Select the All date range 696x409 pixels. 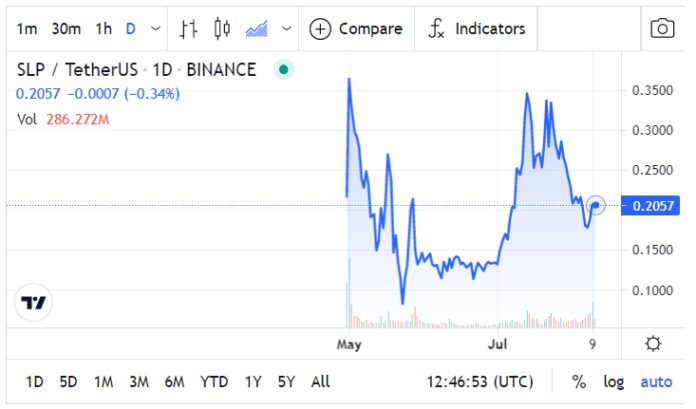pos(320,381)
